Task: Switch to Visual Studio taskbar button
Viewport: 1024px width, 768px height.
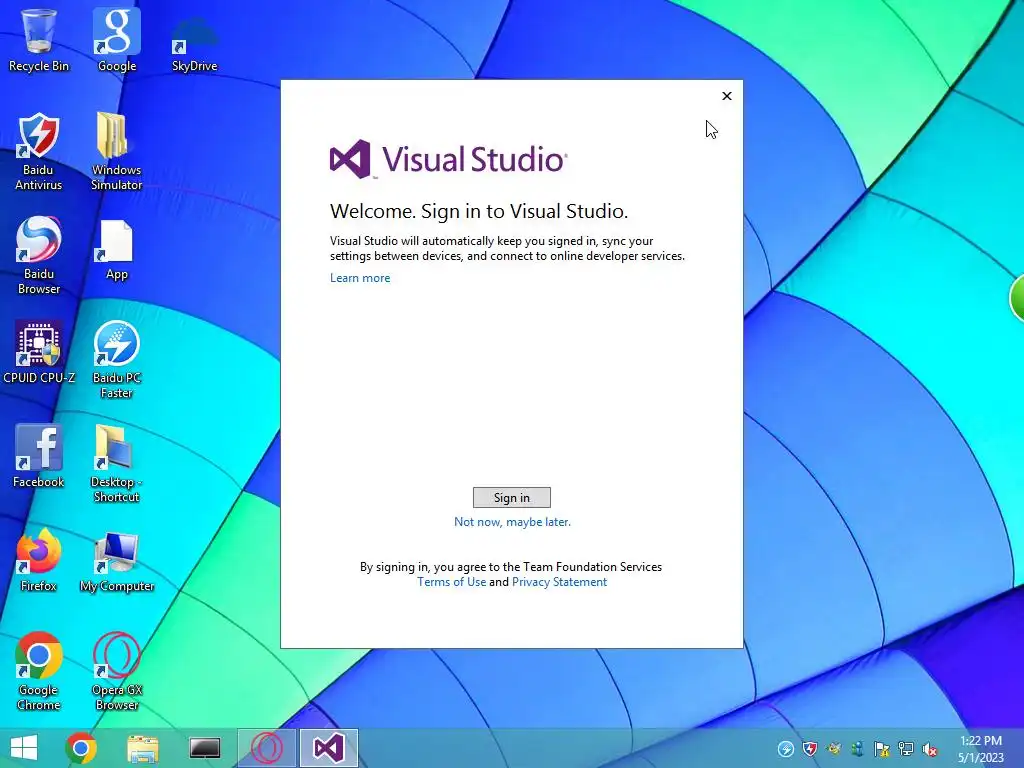Action: tap(328, 748)
